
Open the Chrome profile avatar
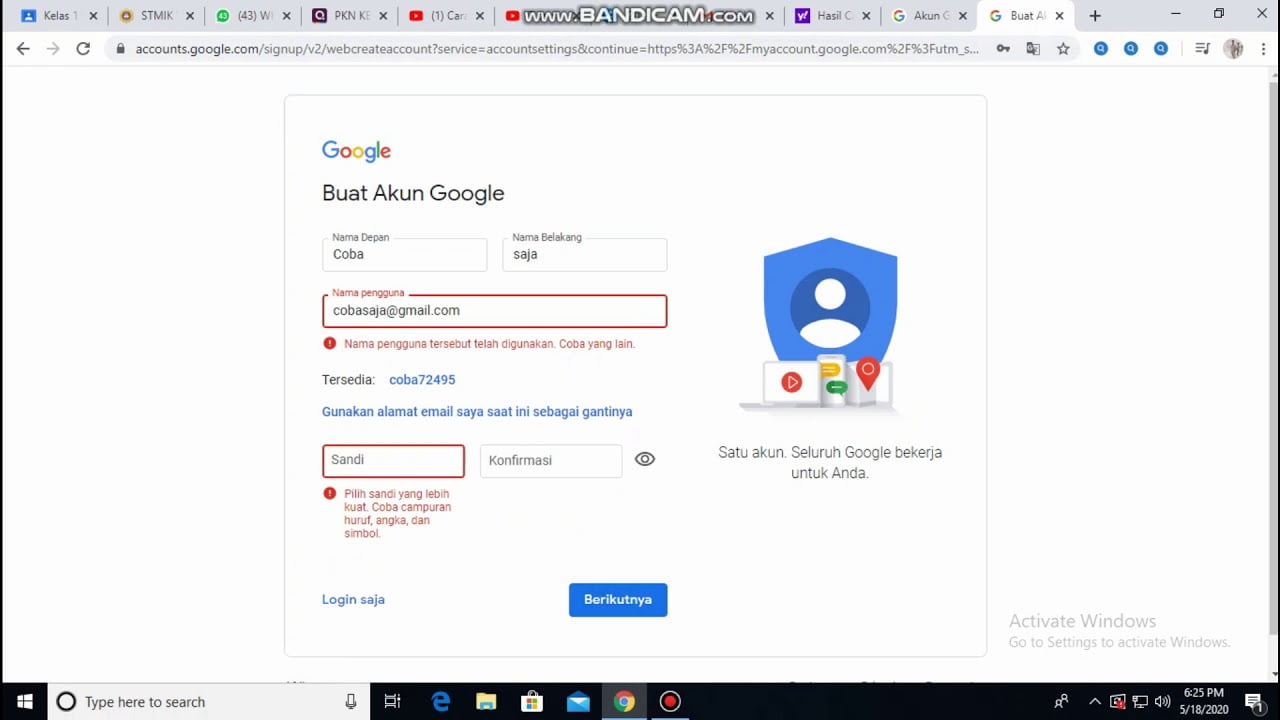(1233, 48)
